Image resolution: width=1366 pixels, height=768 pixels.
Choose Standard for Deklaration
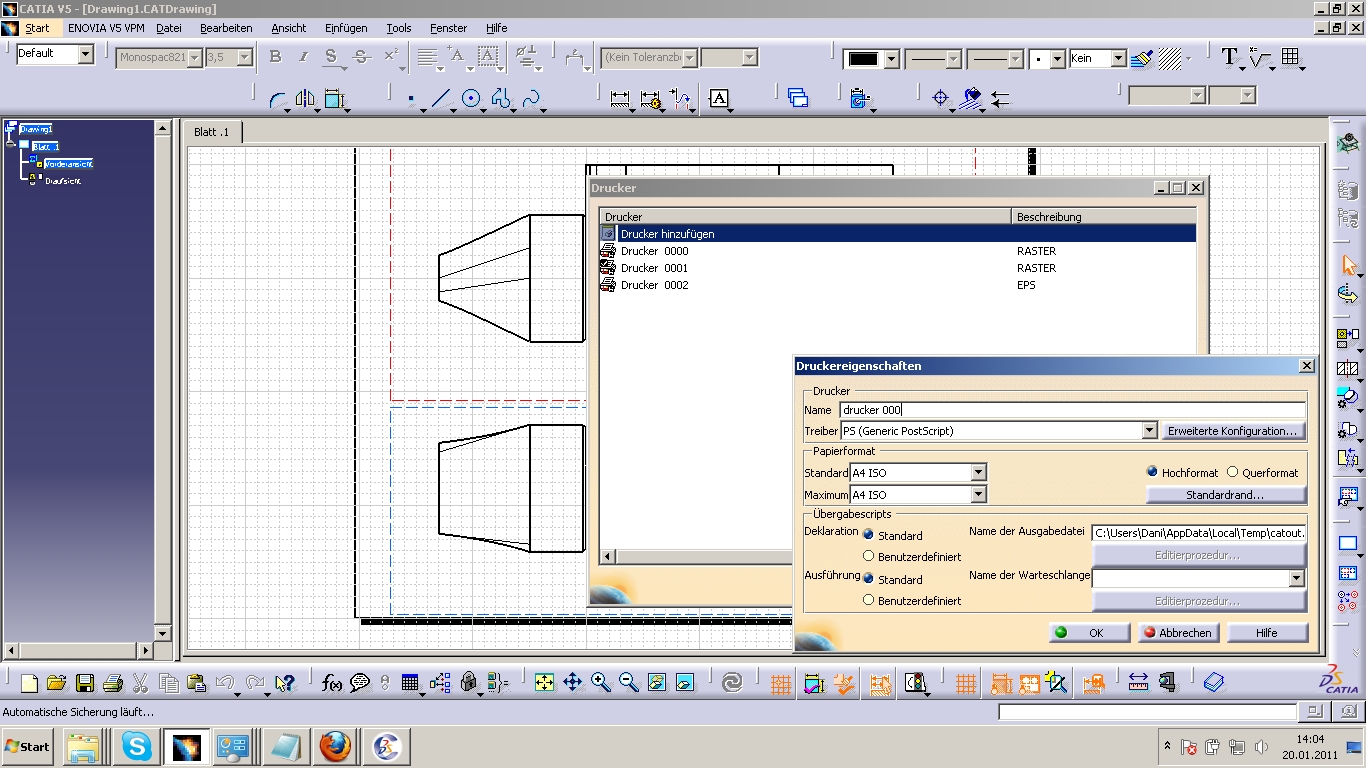(x=868, y=535)
